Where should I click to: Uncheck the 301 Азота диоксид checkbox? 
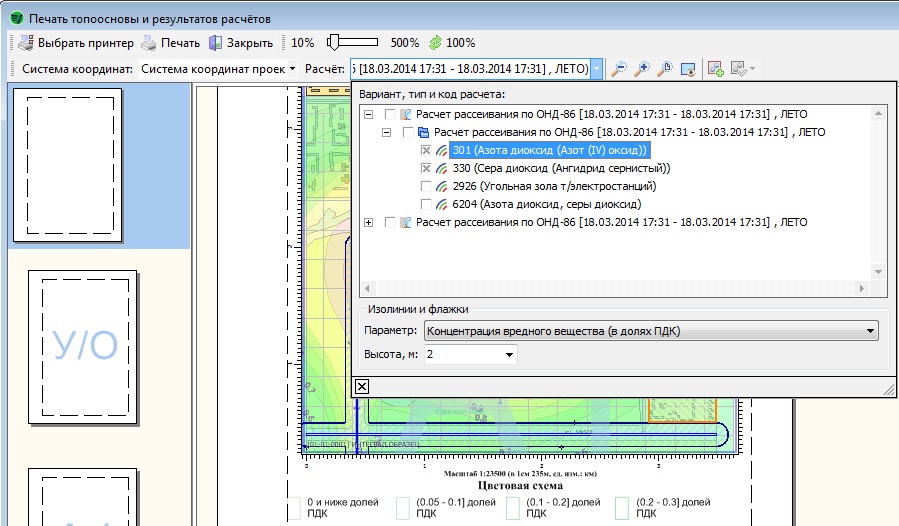(x=427, y=150)
